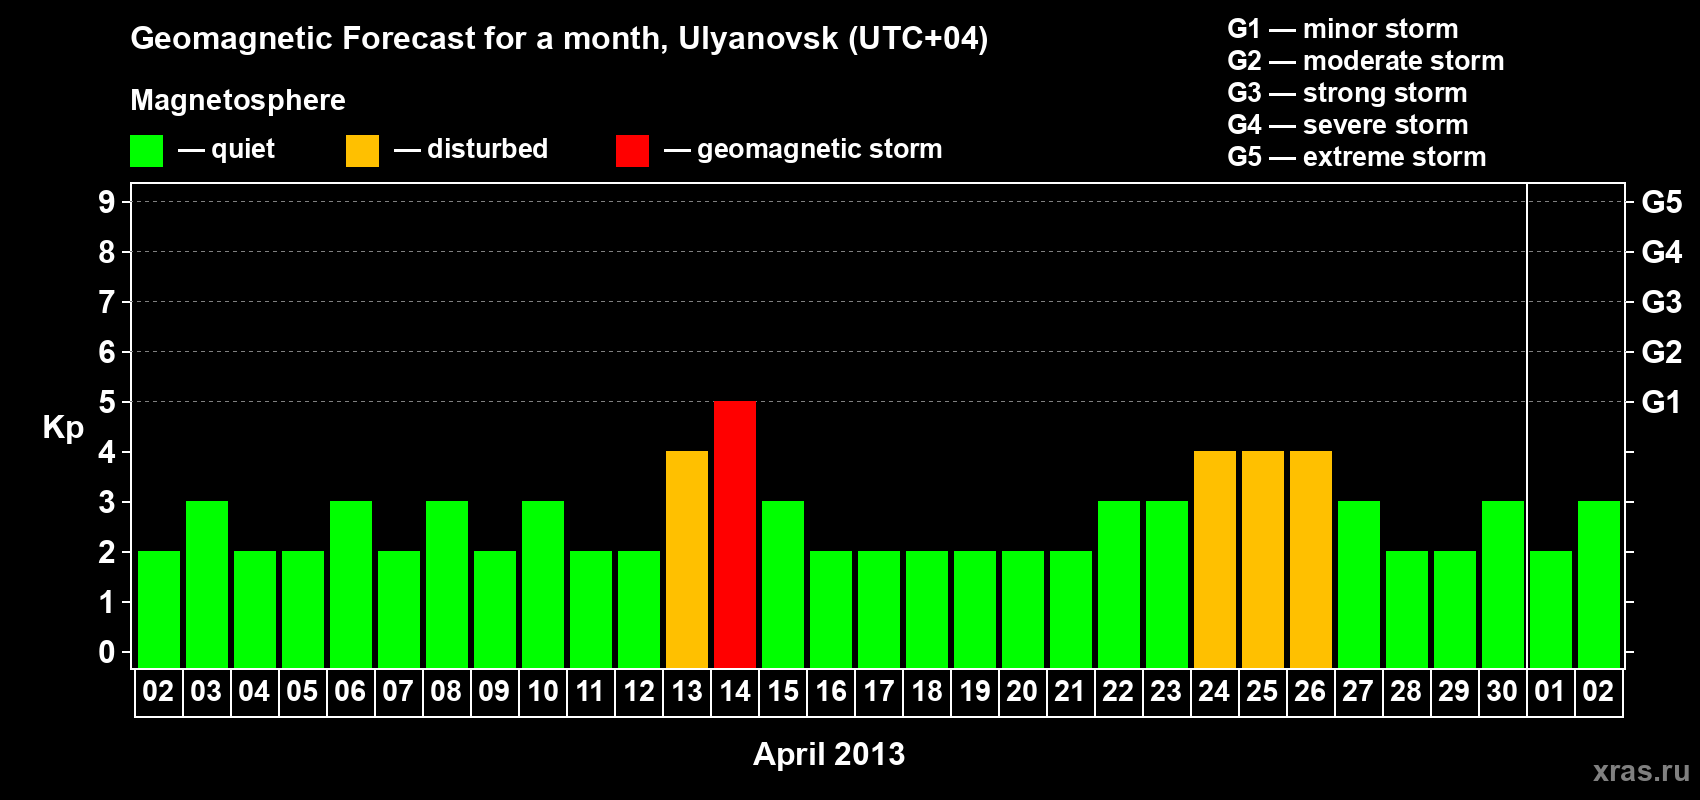This screenshot has height=800, width=1700.
Task: Click date label '30' on the x-axis
Action: click(1502, 691)
